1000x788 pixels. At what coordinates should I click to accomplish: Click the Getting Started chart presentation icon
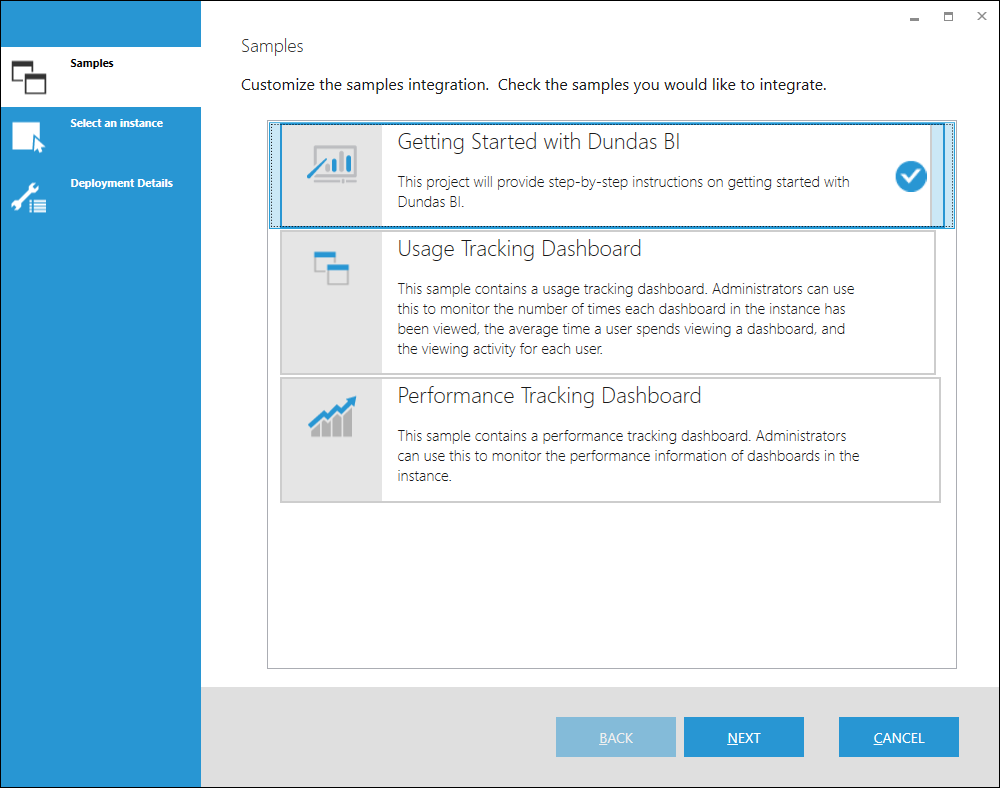point(332,164)
